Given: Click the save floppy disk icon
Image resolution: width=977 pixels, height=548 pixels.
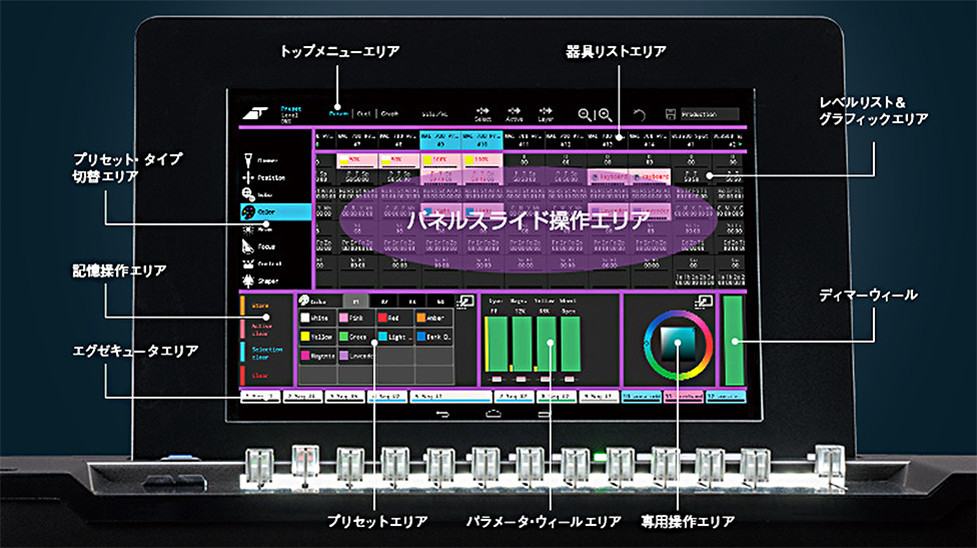Looking at the screenshot, I should click(x=670, y=115).
